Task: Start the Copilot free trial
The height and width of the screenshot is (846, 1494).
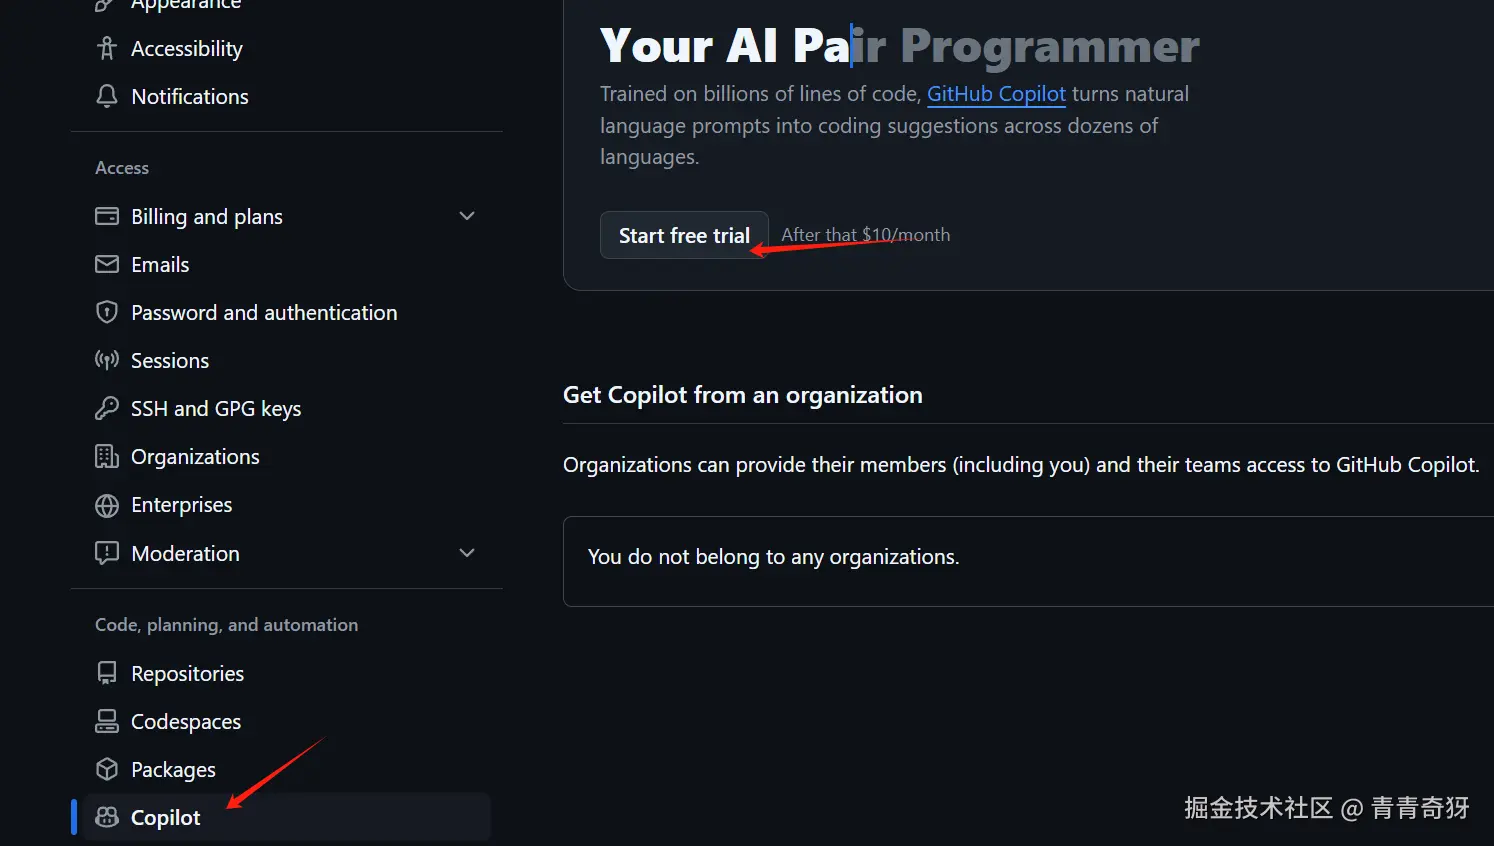Action: (684, 235)
